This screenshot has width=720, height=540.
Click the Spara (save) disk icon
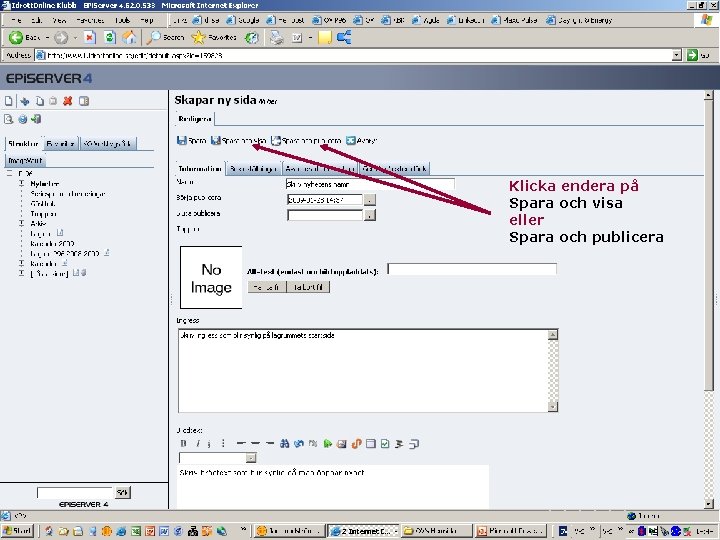tap(182, 141)
